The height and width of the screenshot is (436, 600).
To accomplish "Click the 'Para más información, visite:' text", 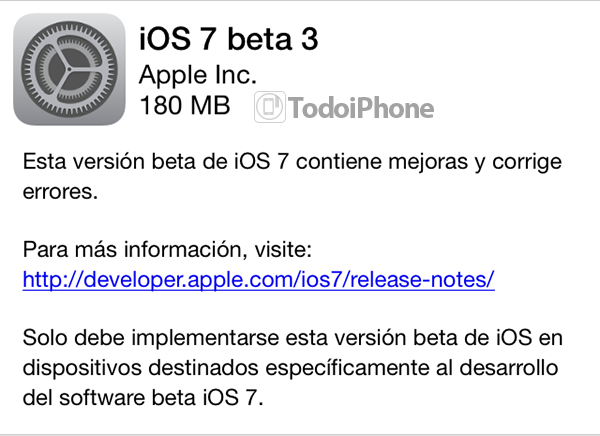I will (x=167, y=250).
